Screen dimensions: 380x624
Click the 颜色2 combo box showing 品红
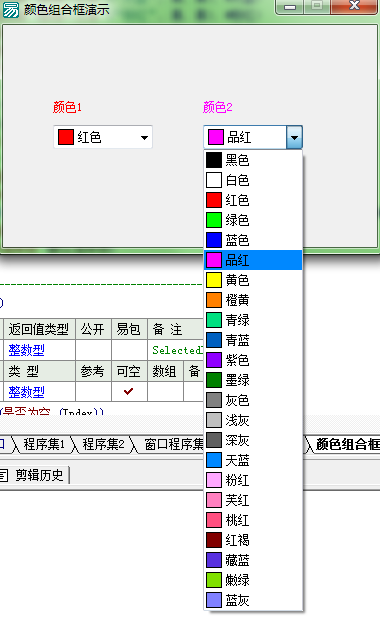(253, 138)
